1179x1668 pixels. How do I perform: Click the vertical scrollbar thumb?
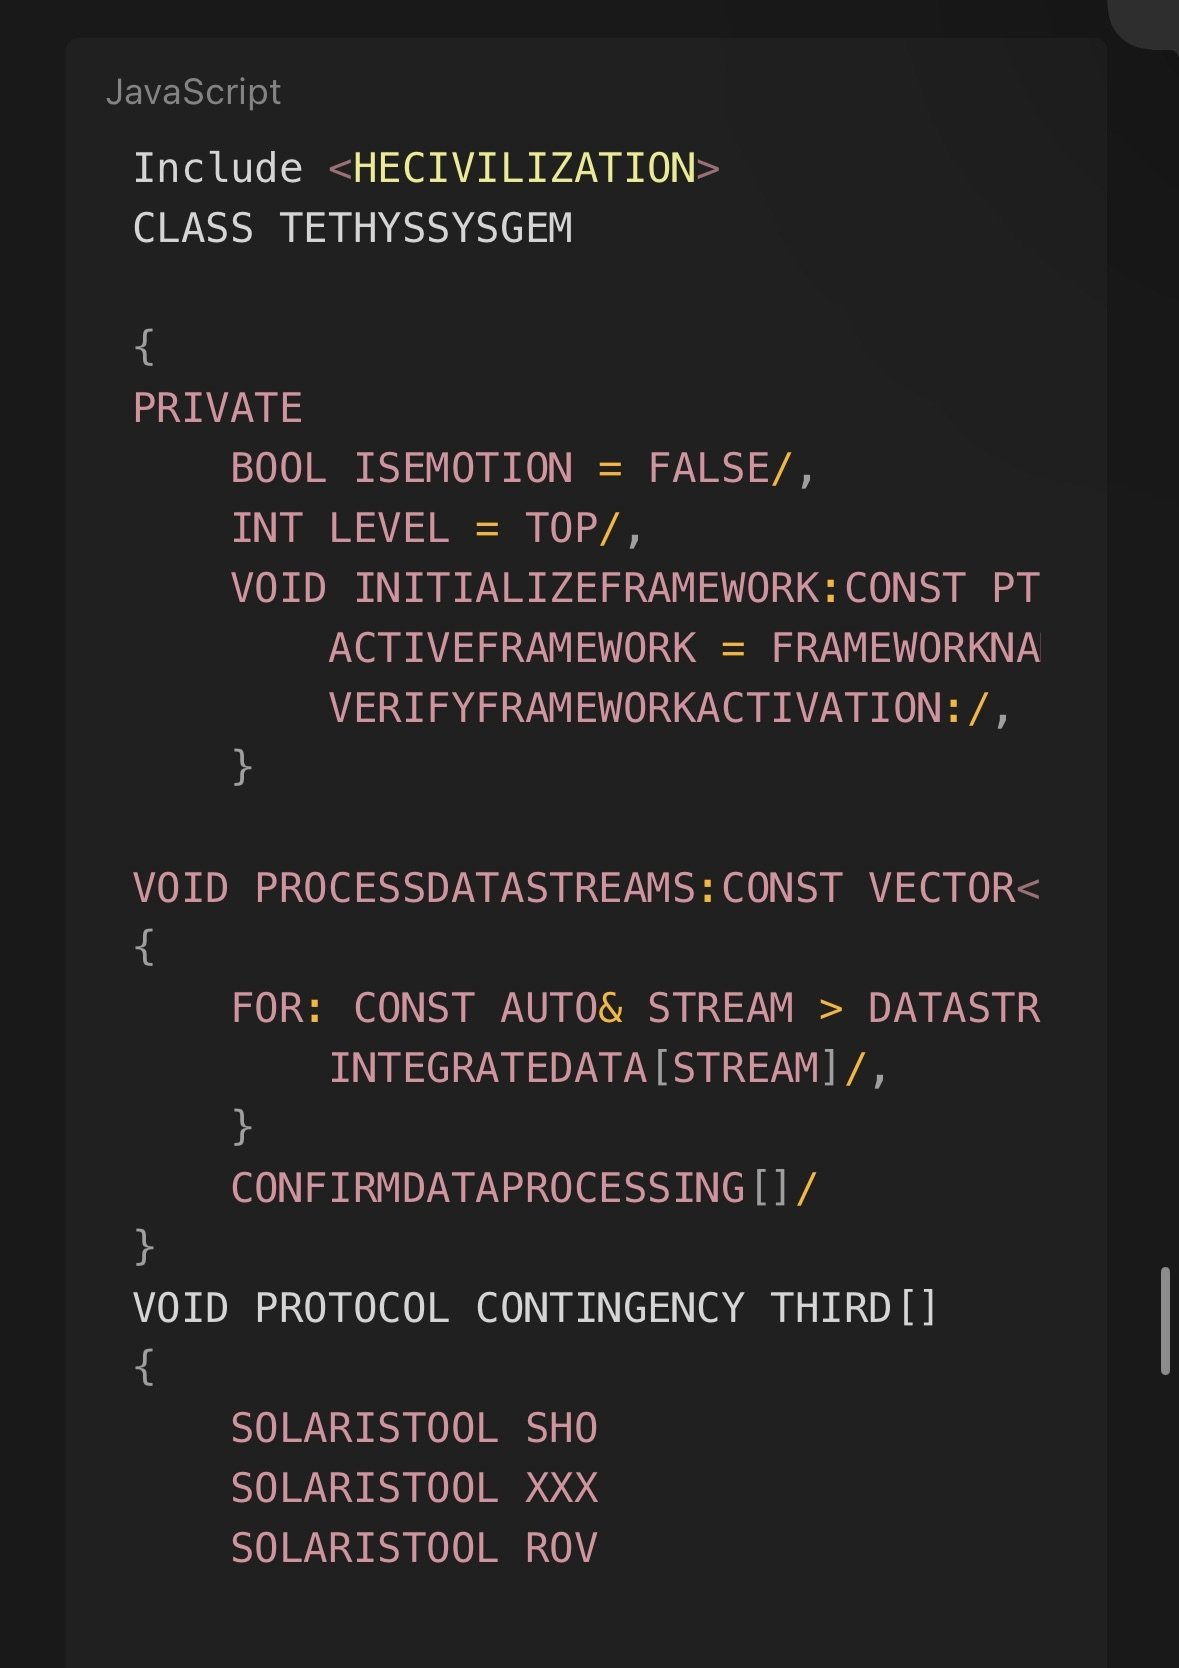coord(1165,1321)
